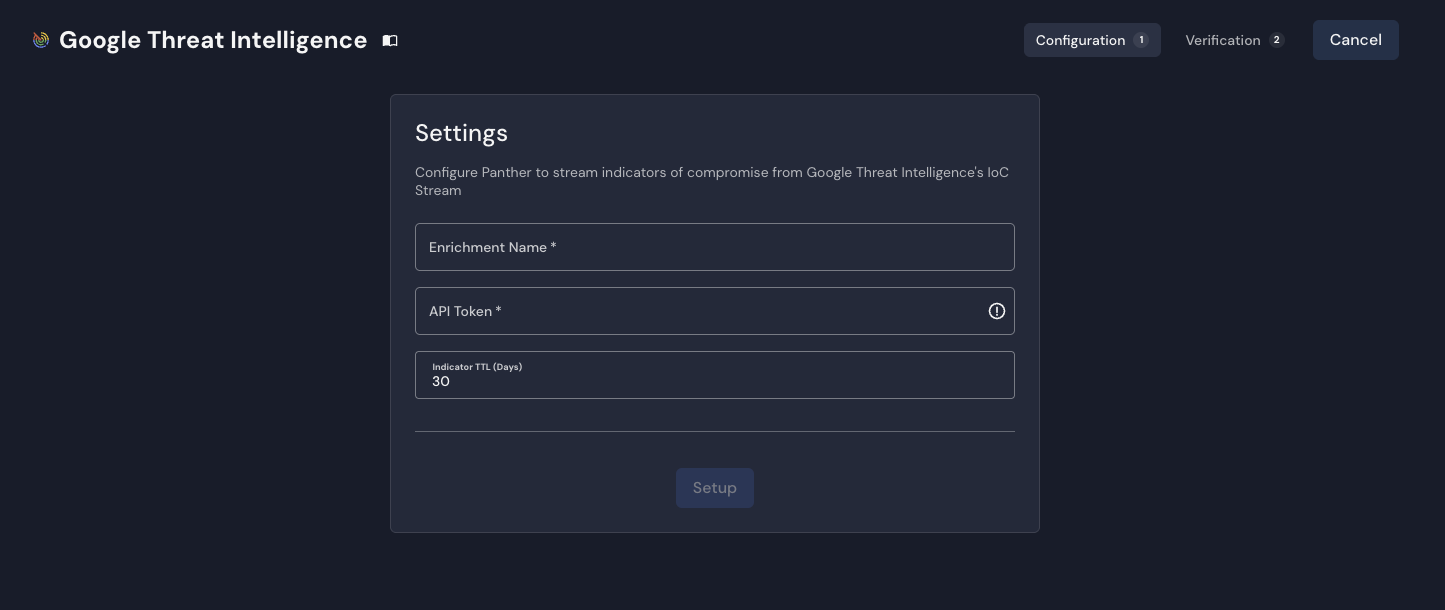Click the Google Threat Intelligence logo icon
The width and height of the screenshot is (1445, 610).
point(41,40)
